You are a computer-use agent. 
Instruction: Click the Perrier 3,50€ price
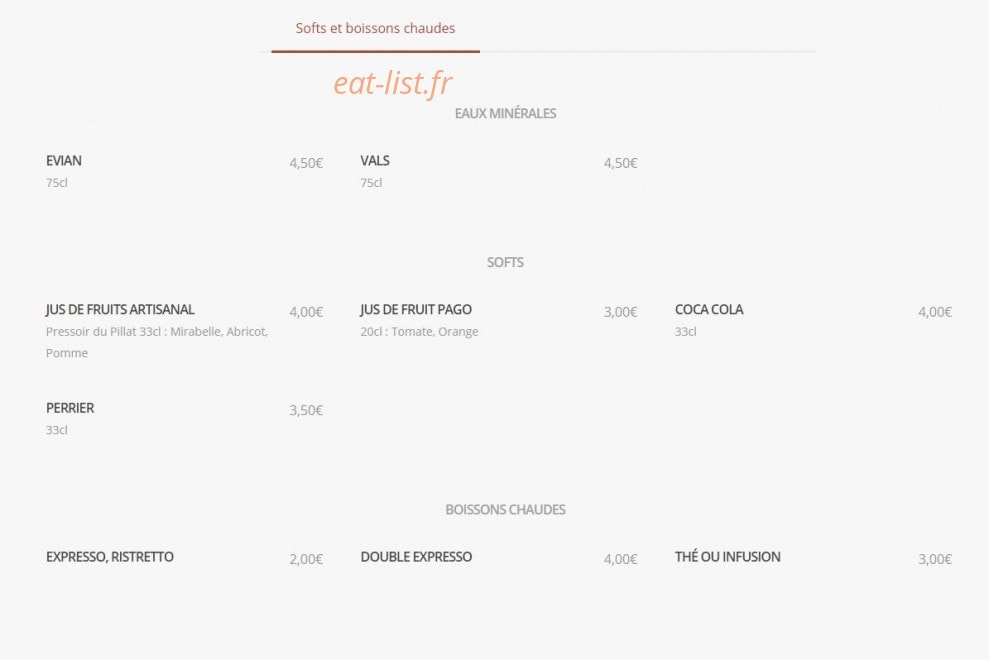[306, 411]
